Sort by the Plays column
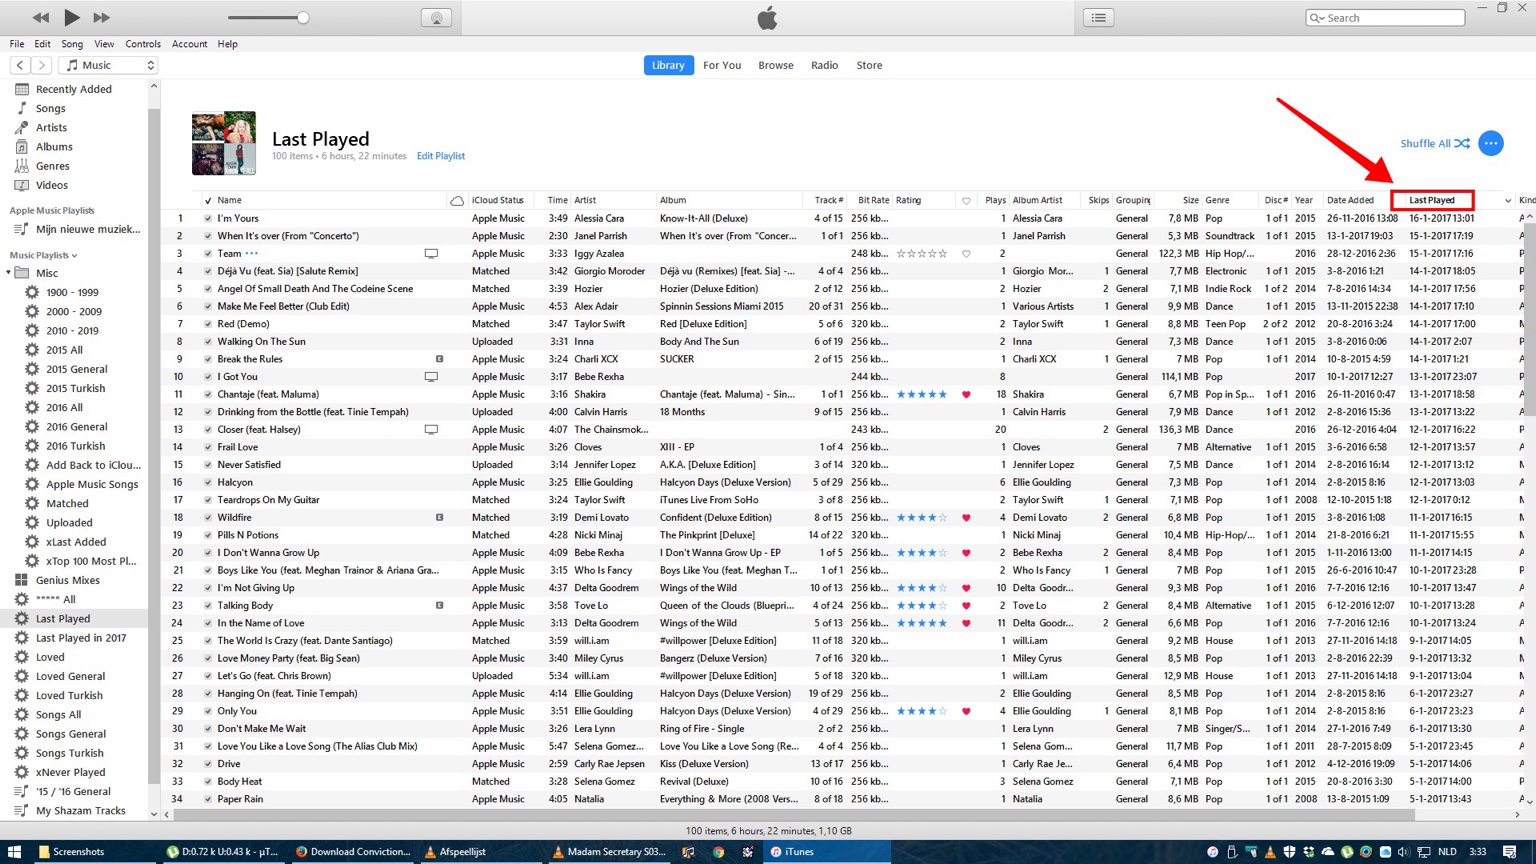The height and width of the screenshot is (864, 1536). click(x=995, y=200)
